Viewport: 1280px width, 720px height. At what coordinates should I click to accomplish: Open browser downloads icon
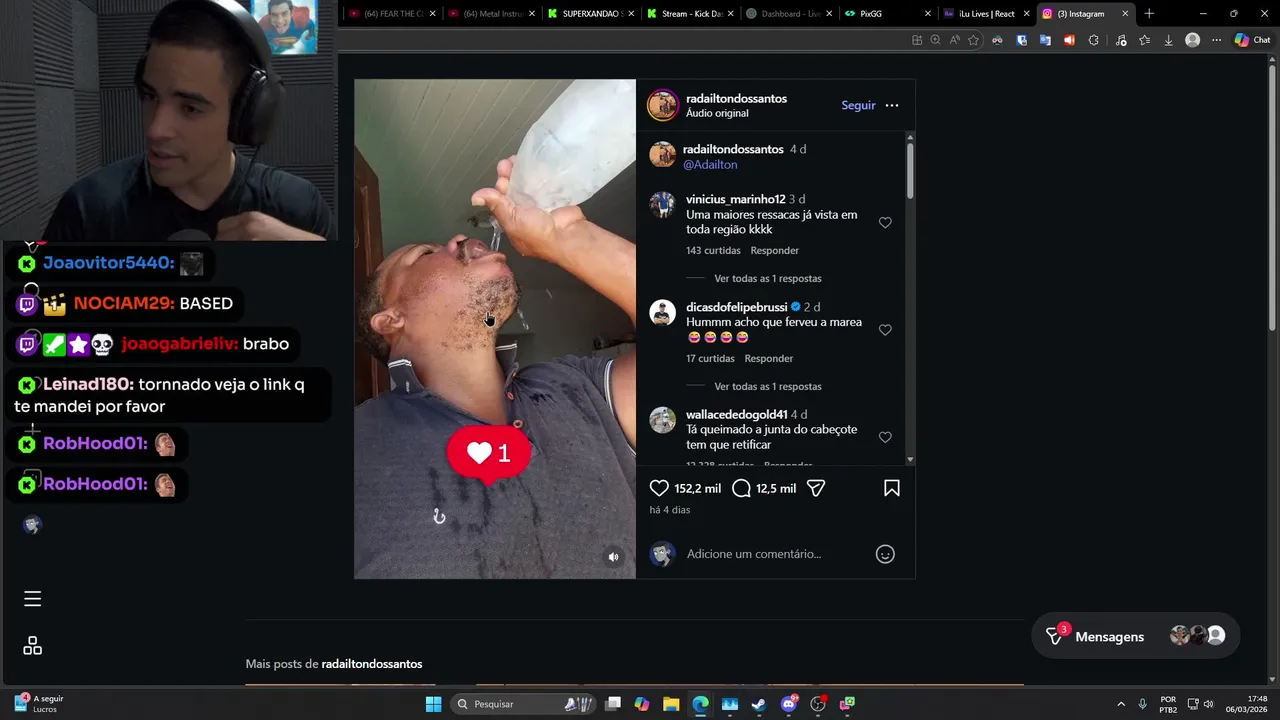click(x=1168, y=40)
